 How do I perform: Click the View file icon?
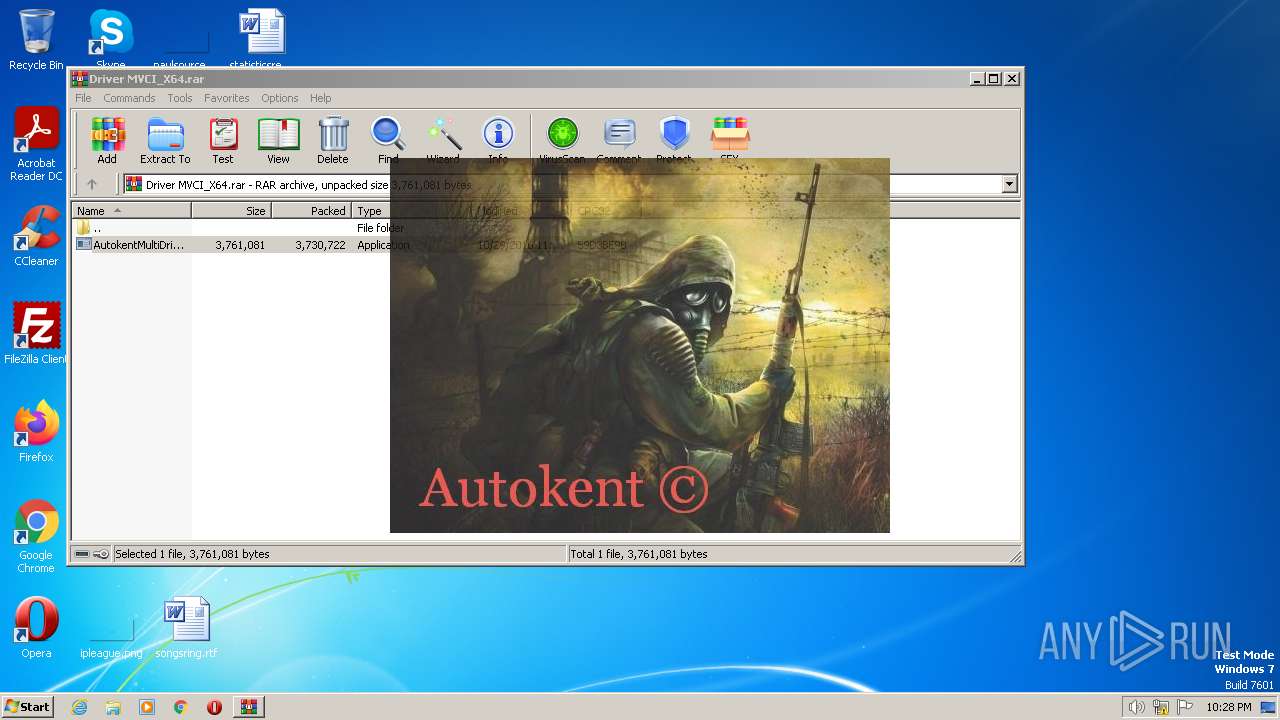(278, 140)
